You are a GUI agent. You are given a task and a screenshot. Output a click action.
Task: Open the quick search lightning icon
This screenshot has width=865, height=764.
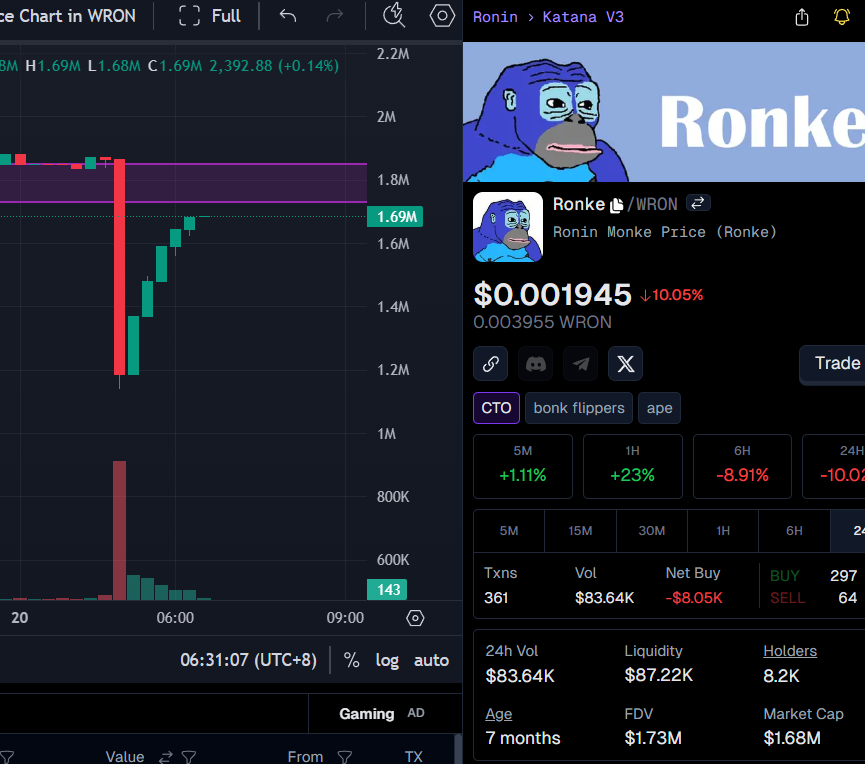[394, 15]
